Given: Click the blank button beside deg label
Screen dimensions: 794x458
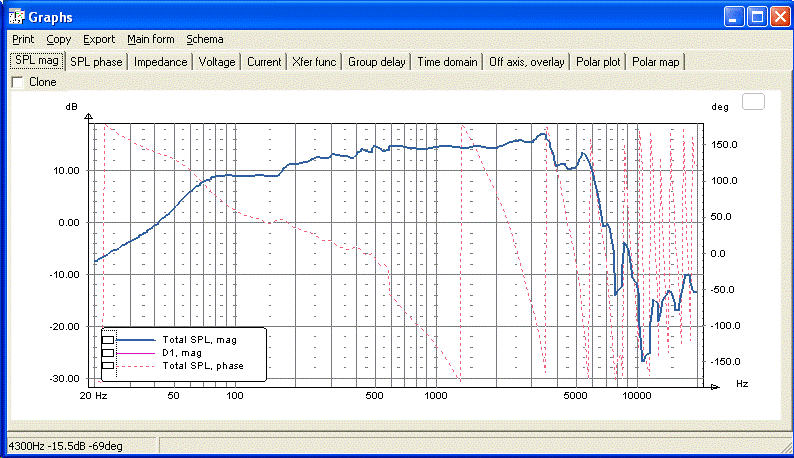Looking at the screenshot, I should (x=753, y=101).
